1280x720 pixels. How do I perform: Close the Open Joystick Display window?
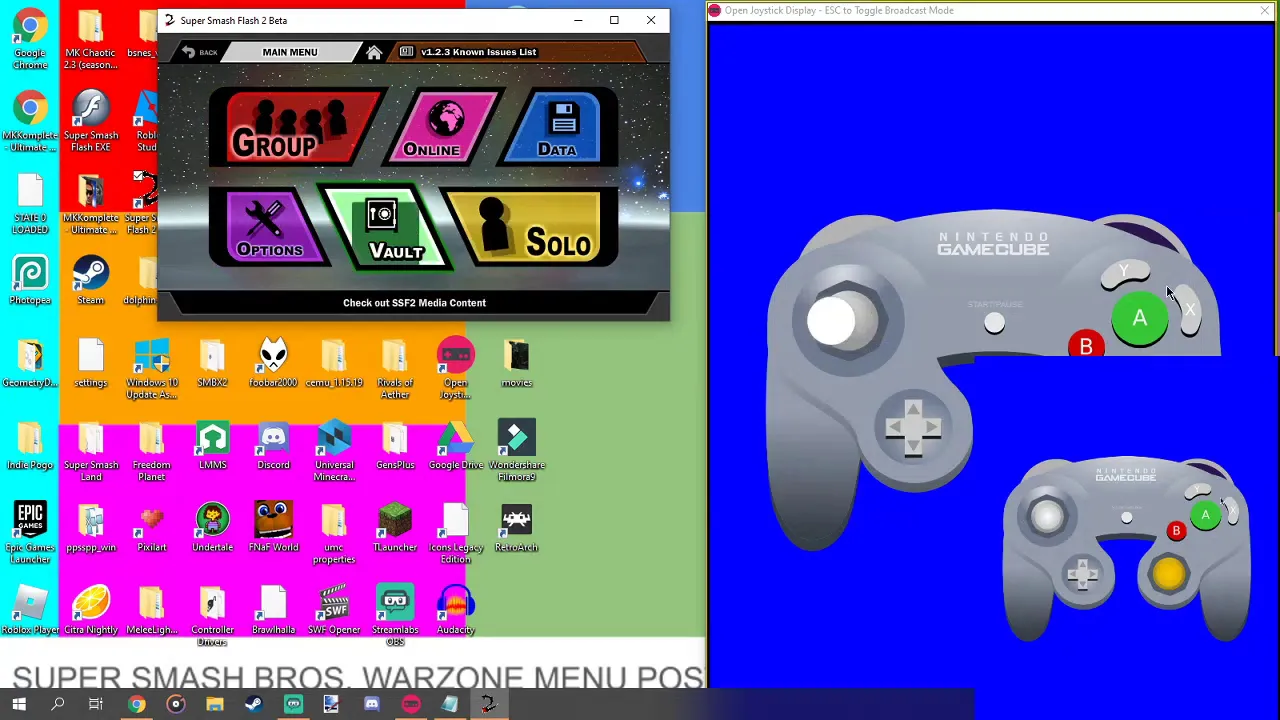(x=1264, y=10)
